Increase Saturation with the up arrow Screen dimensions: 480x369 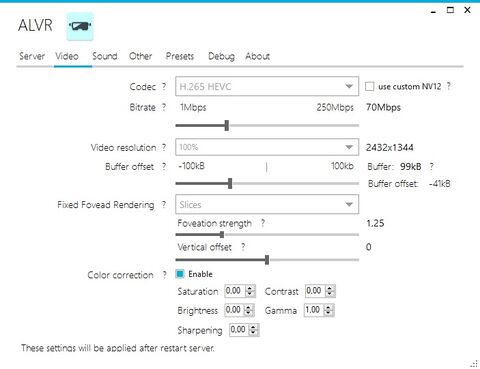pos(250,288)
